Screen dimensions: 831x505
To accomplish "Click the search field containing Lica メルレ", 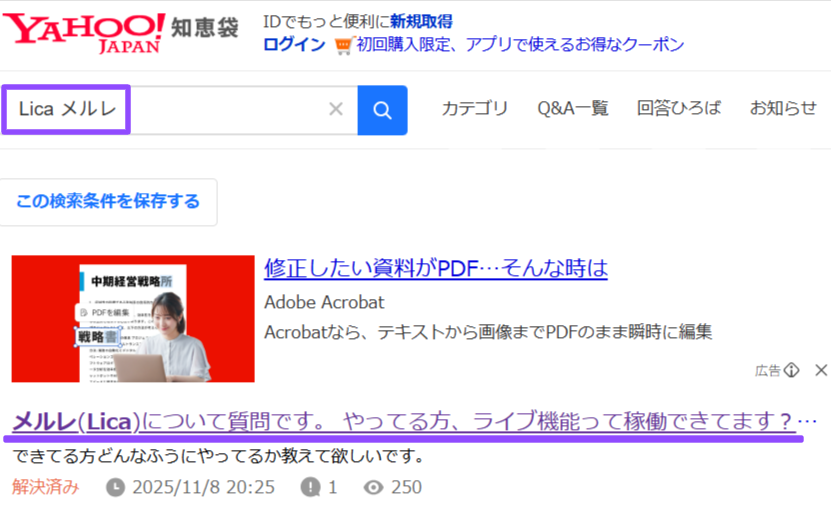I will 180,110.
